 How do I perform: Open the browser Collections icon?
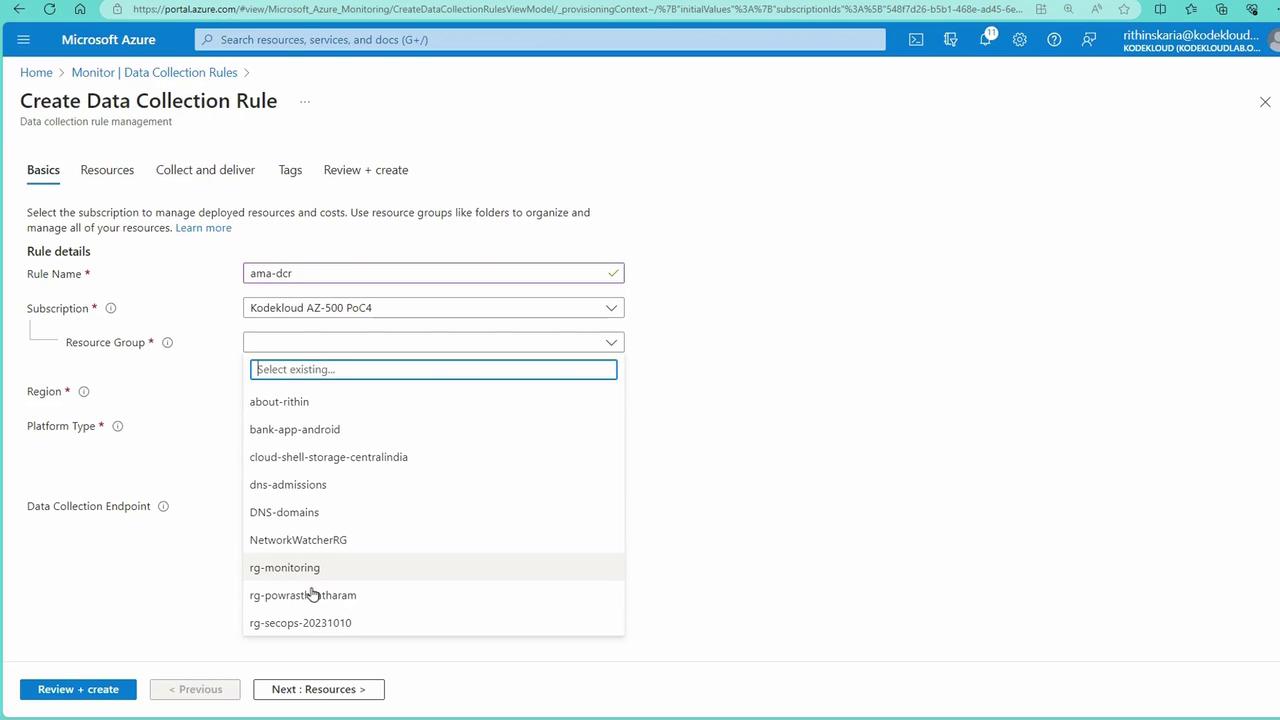[1222, 9]
